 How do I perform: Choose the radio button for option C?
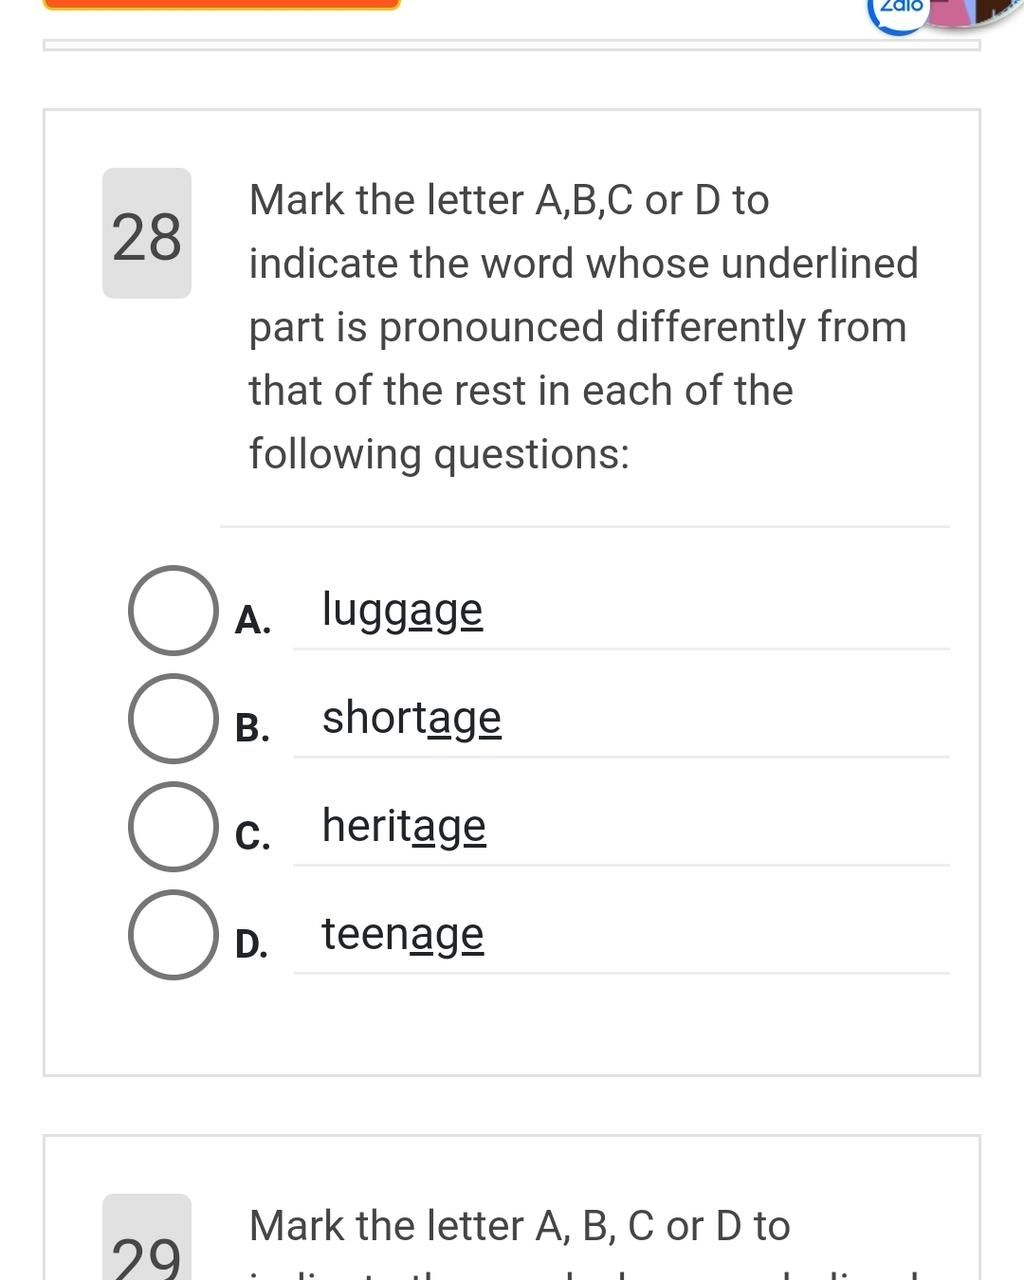(x=173, y=826)
